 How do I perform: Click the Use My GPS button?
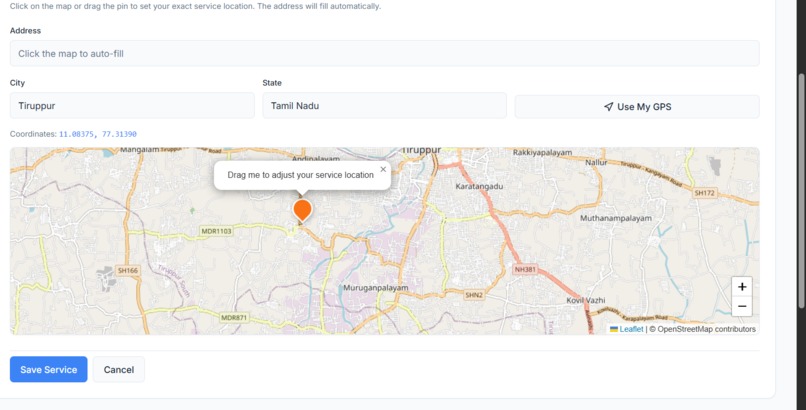tap(637, 106)
